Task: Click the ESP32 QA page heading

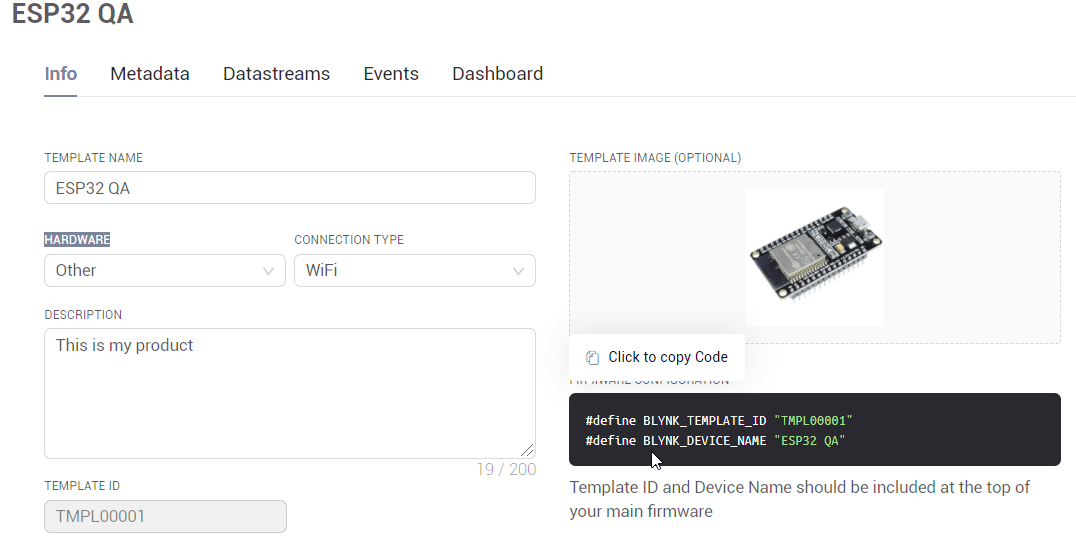Action: (x=72, y=15)
